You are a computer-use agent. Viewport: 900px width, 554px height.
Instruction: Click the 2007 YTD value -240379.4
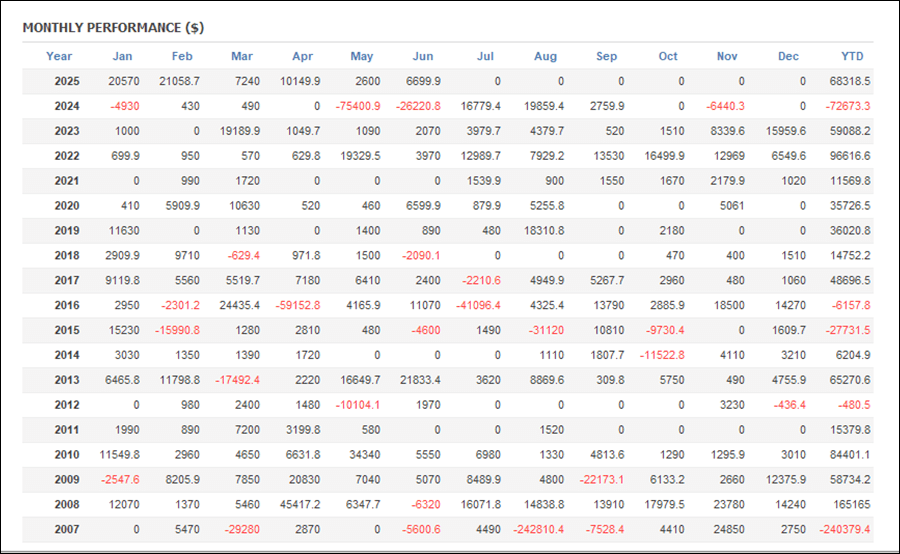(x=845, y=529)
